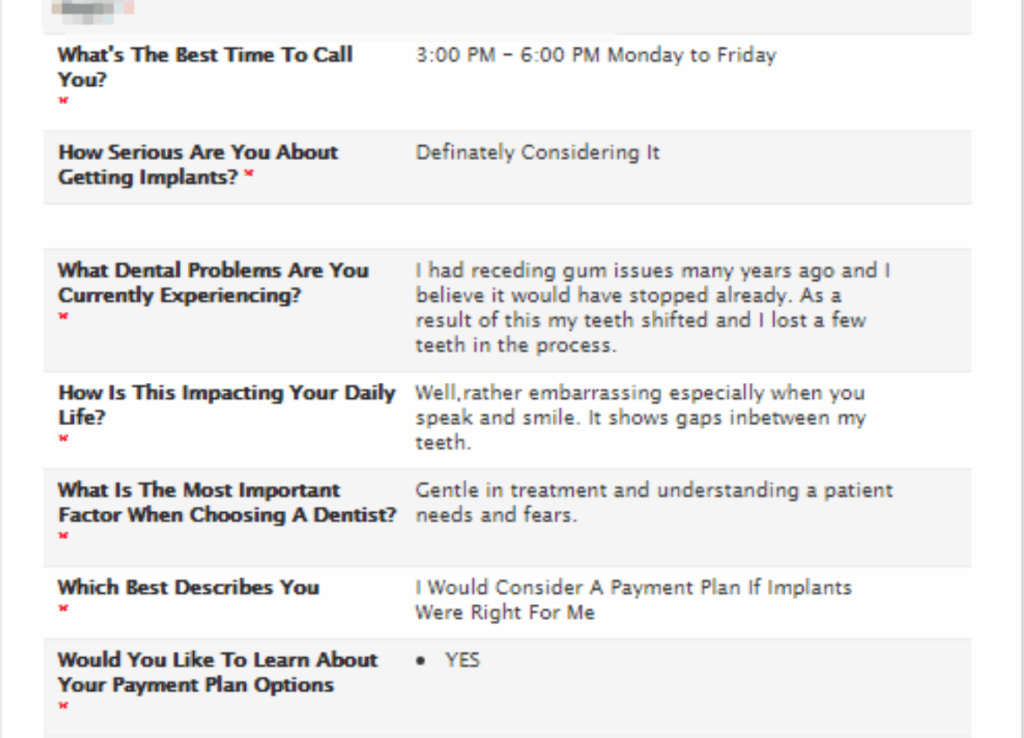Screen dimensions: 1024x738
Task: Click the "What Dental Problems" question label
Action: pyautogui.click(x=213, y=283)
